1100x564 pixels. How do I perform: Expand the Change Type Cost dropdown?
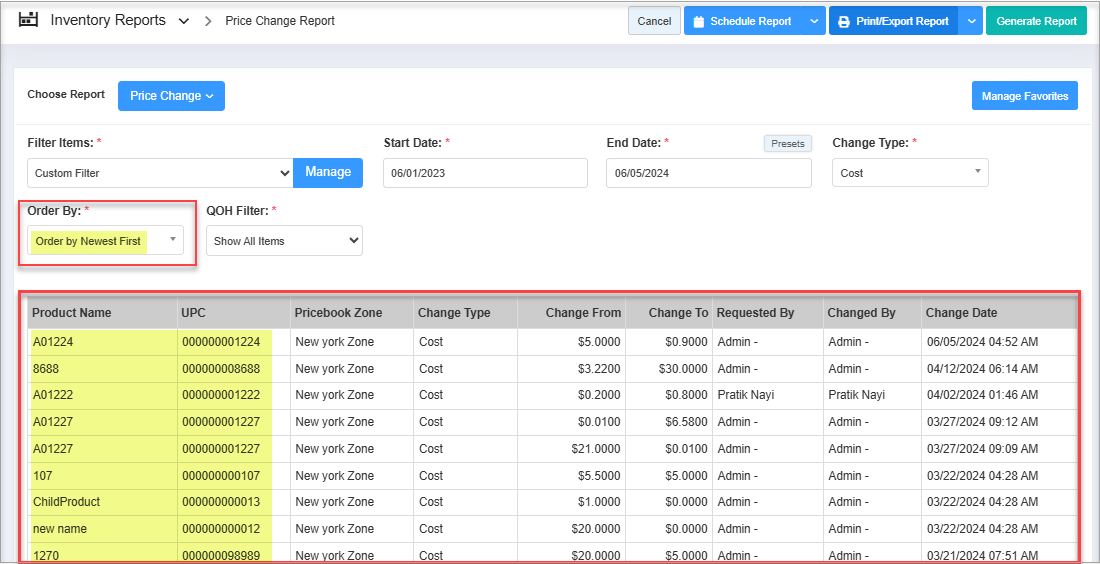909,173
